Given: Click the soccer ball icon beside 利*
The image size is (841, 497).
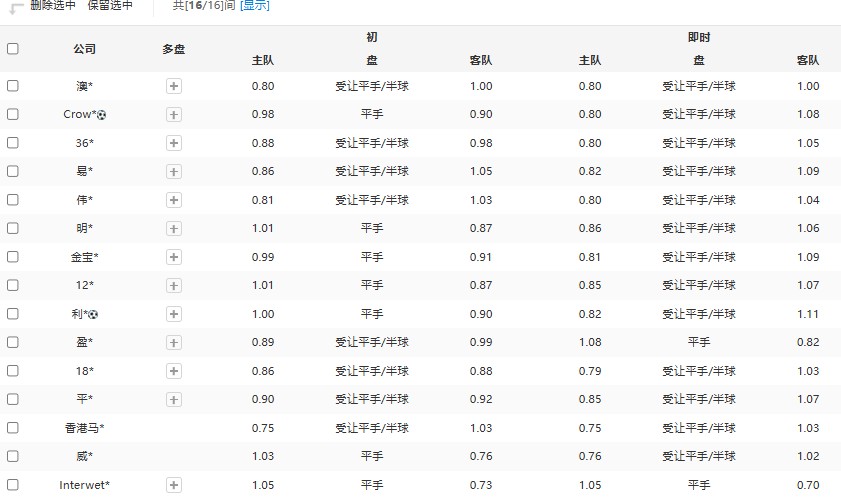Looking at the screenshot, I should pos(94,315).
